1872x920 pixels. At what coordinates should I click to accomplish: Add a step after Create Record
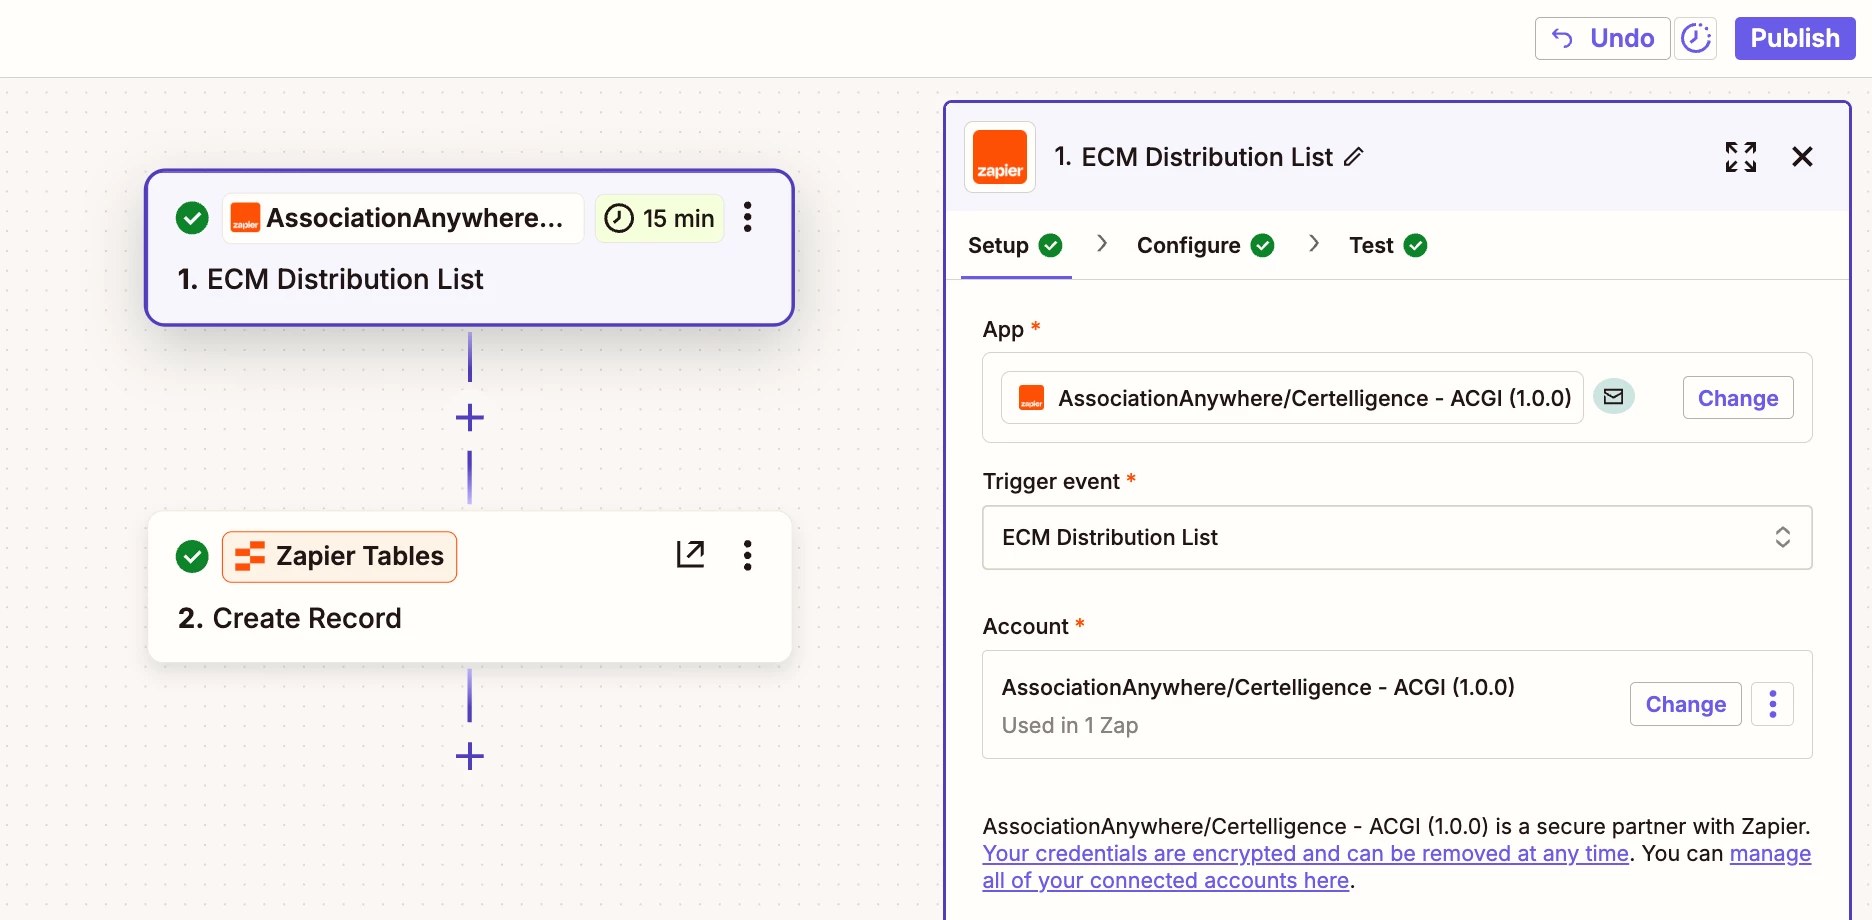click(x=469, y=756)
